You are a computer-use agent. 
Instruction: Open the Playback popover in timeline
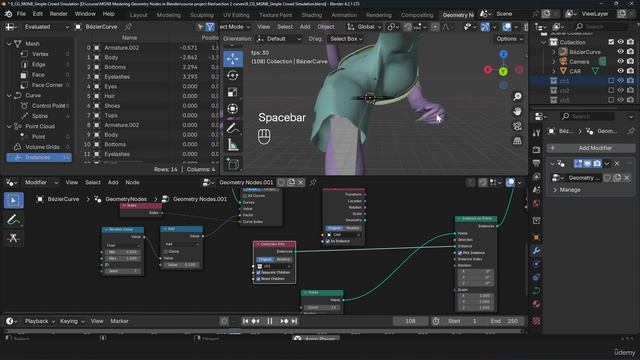click(x=39, y=321)
